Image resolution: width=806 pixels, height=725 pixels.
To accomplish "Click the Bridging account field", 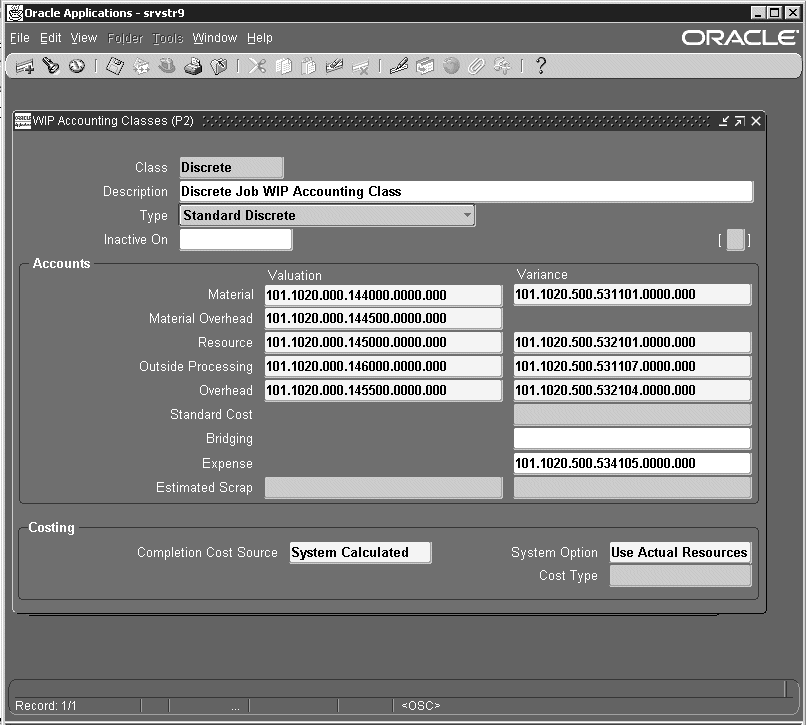I will click(632, 439).
